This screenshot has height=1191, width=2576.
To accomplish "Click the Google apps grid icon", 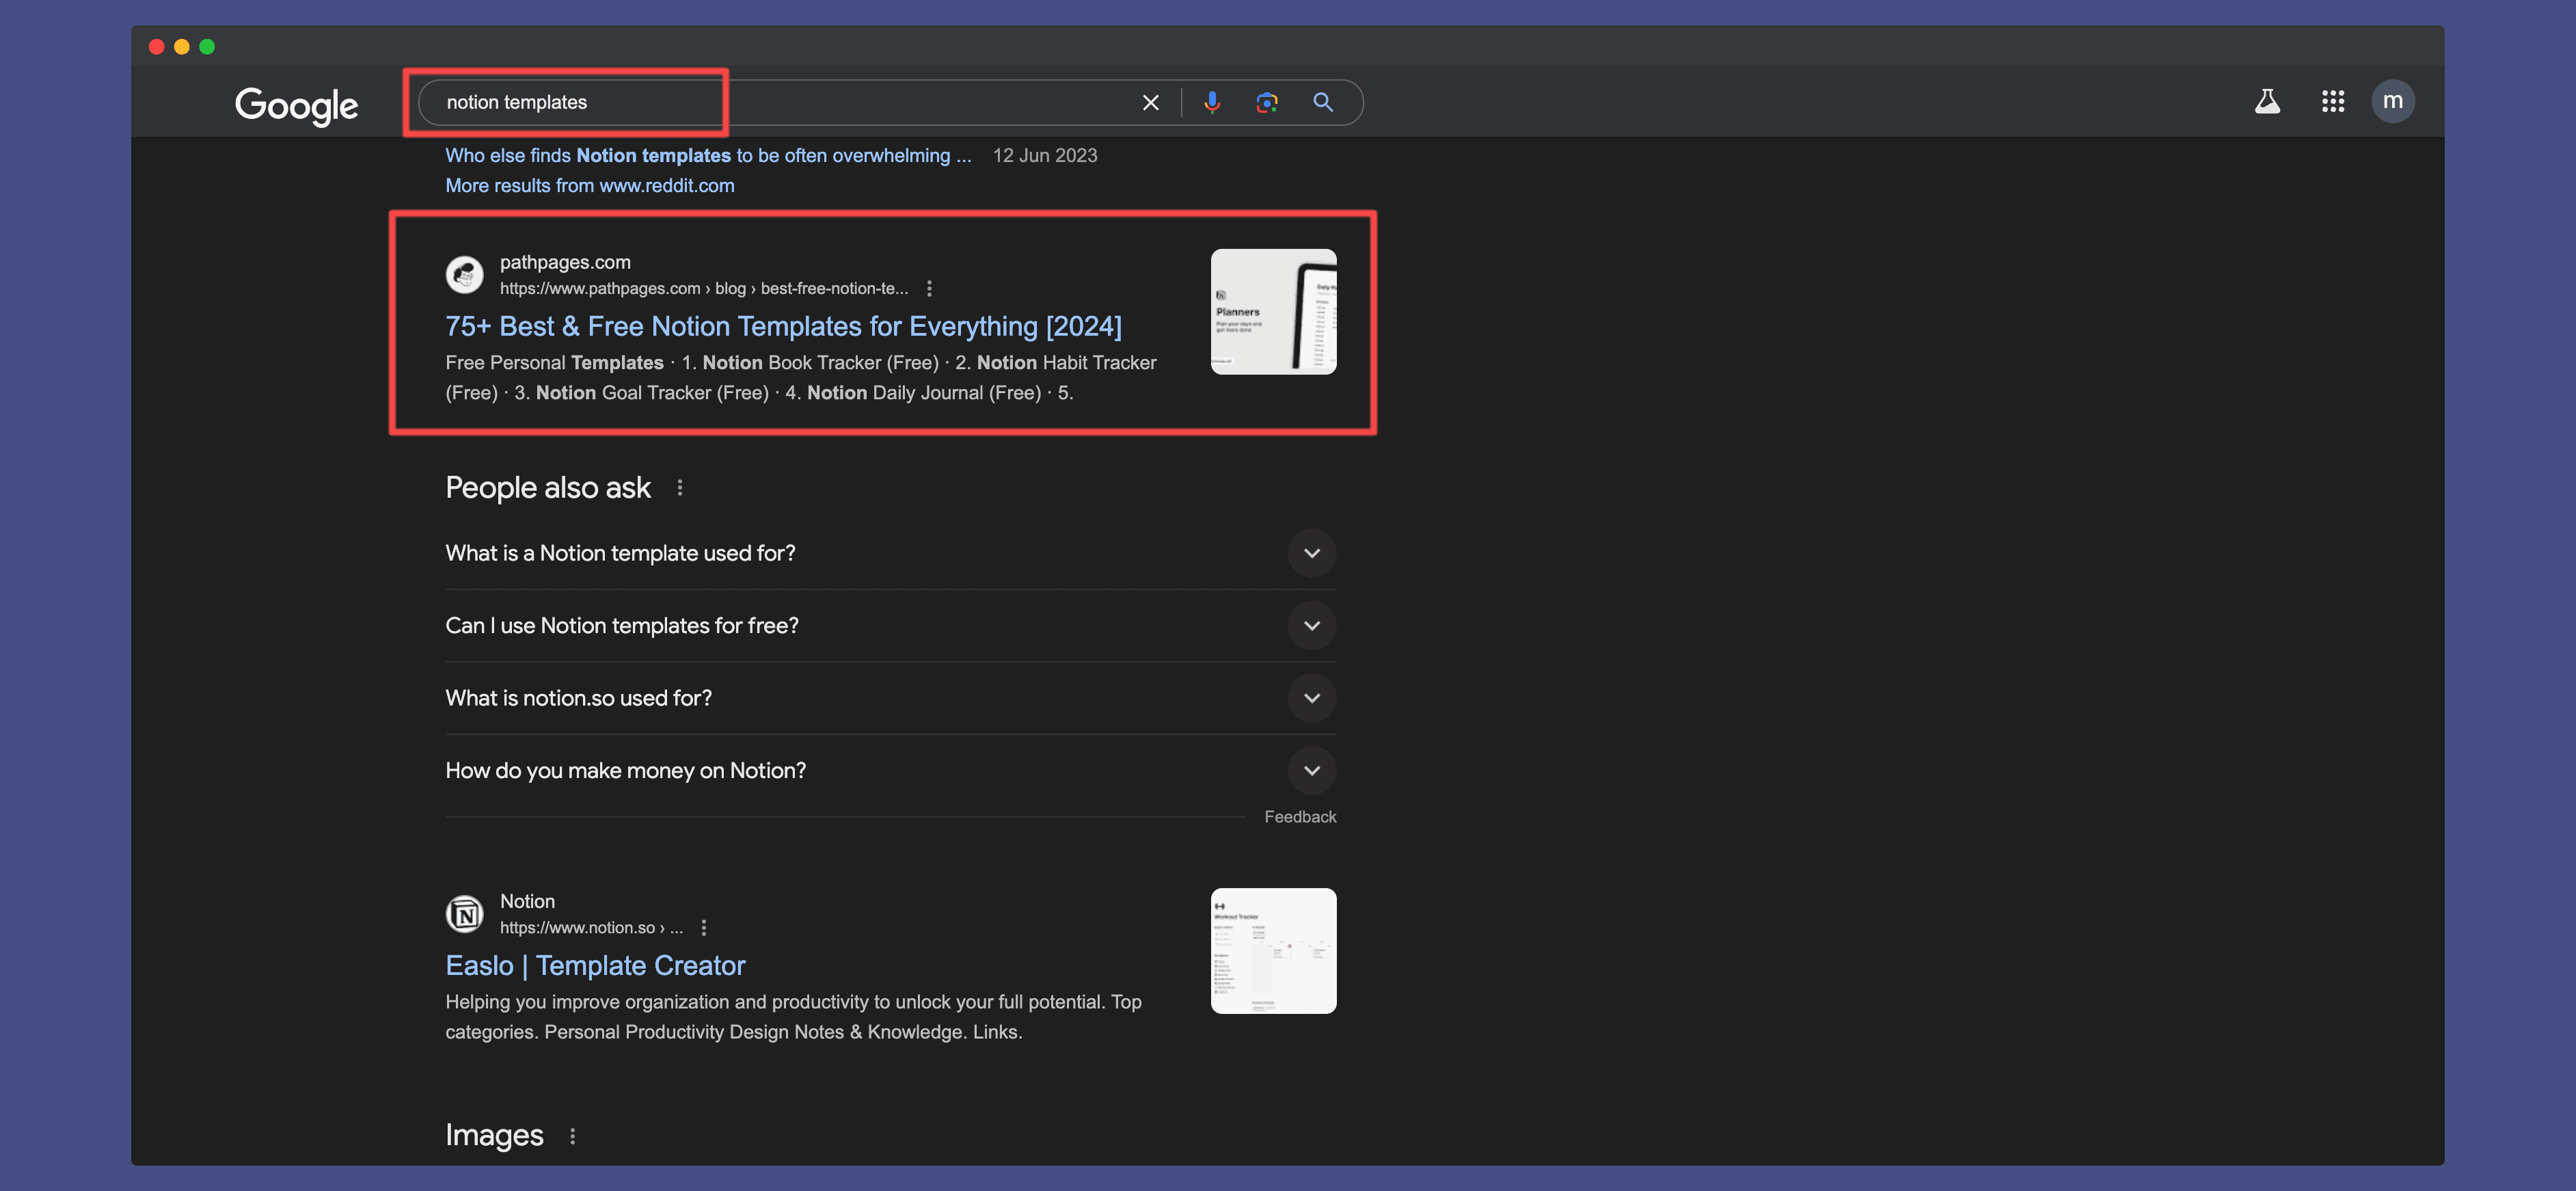I will click(2333, 101).
